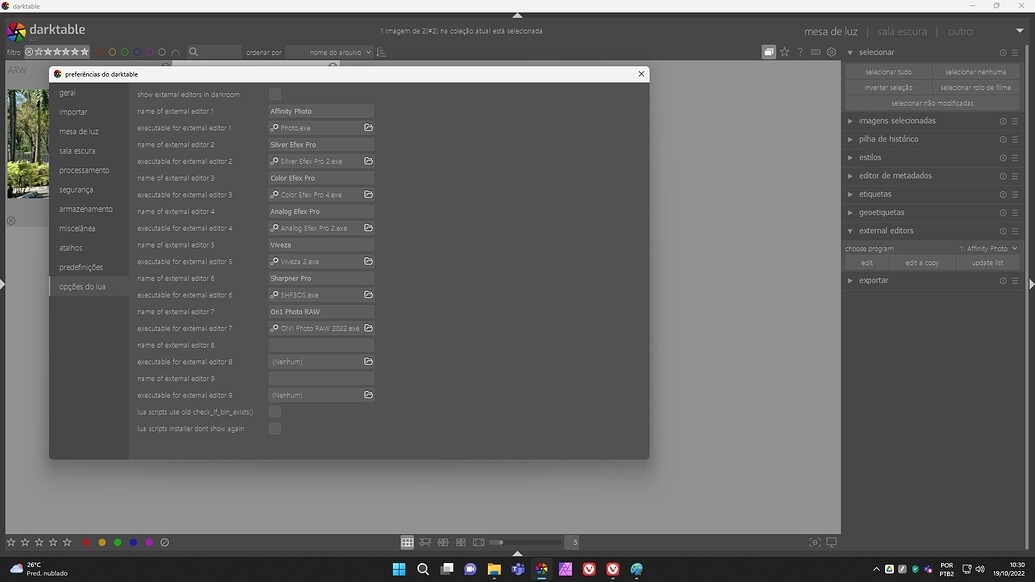
Task: Click the selecionar tudo button
Action: [x=889, y=72]
